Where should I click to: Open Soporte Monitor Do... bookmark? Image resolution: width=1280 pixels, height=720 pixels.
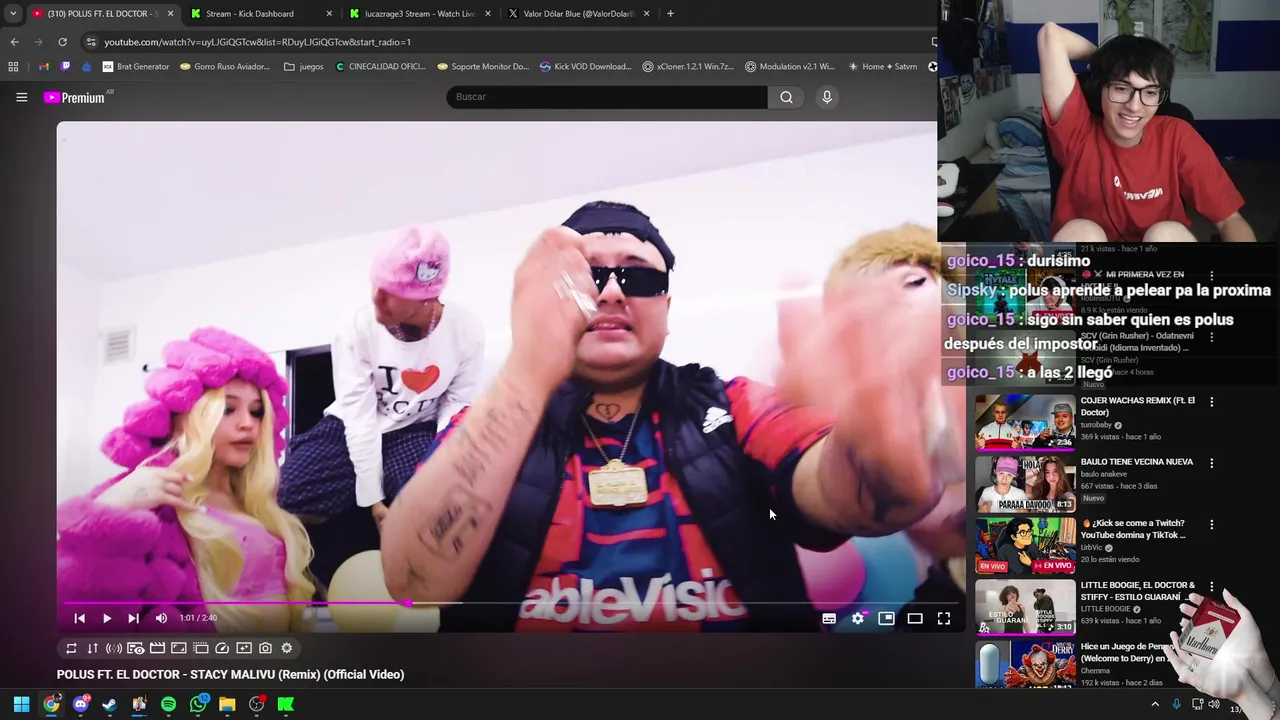pos(483,67)
